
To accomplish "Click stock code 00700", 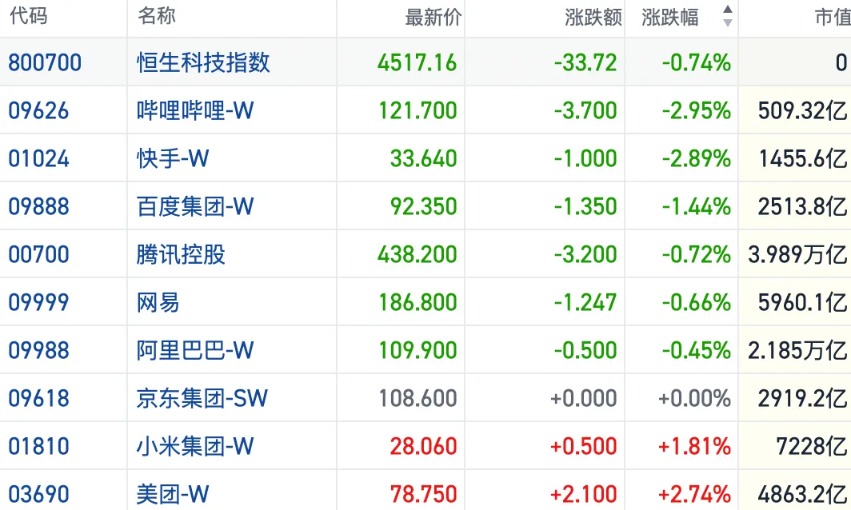I will 39,254.
